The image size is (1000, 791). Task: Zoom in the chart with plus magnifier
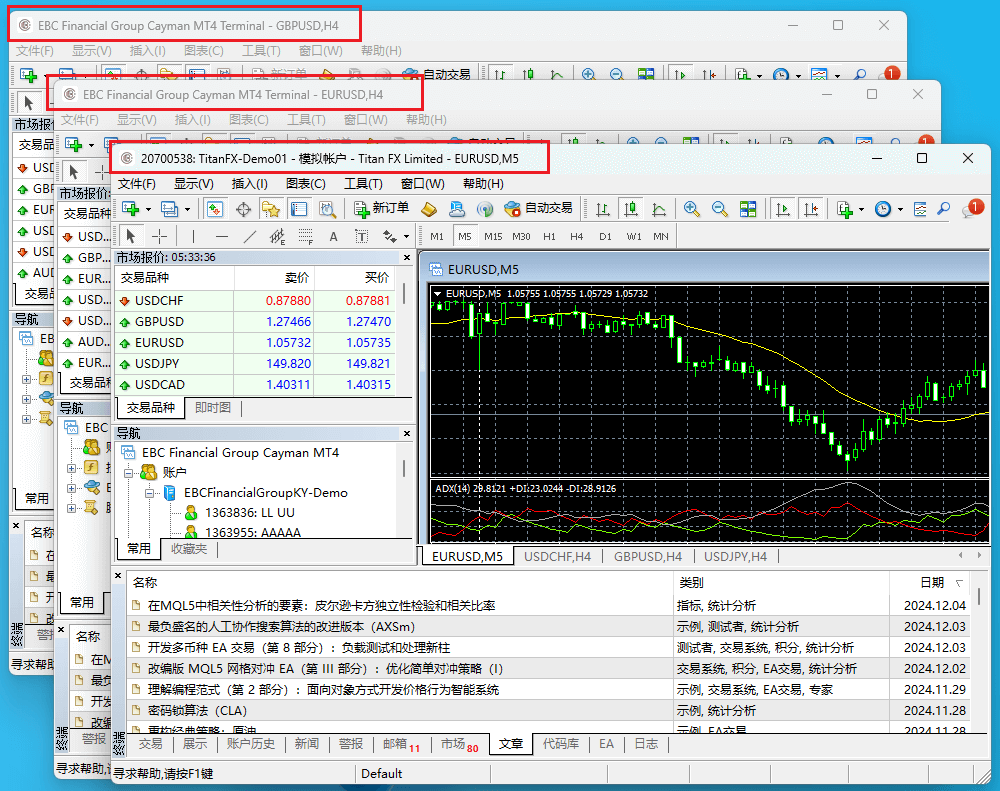click(x=691, y=209)
